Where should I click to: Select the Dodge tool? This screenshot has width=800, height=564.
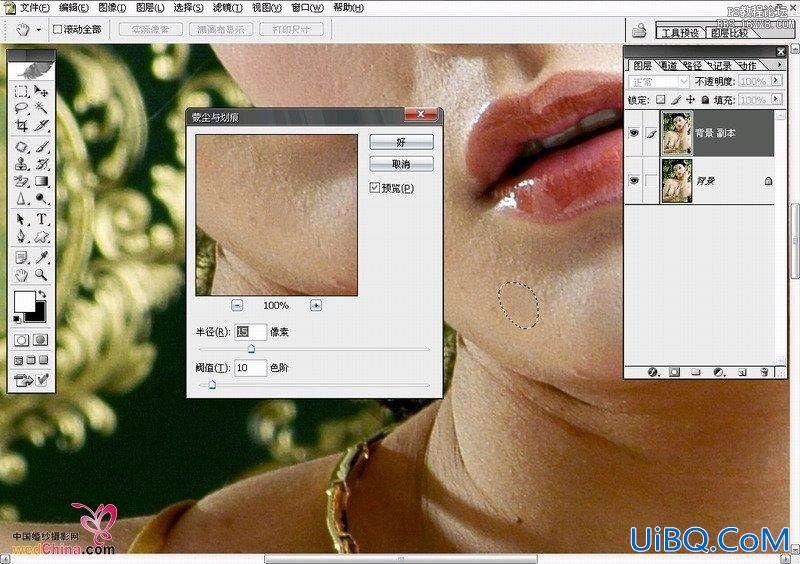click(x=41, y=198)
